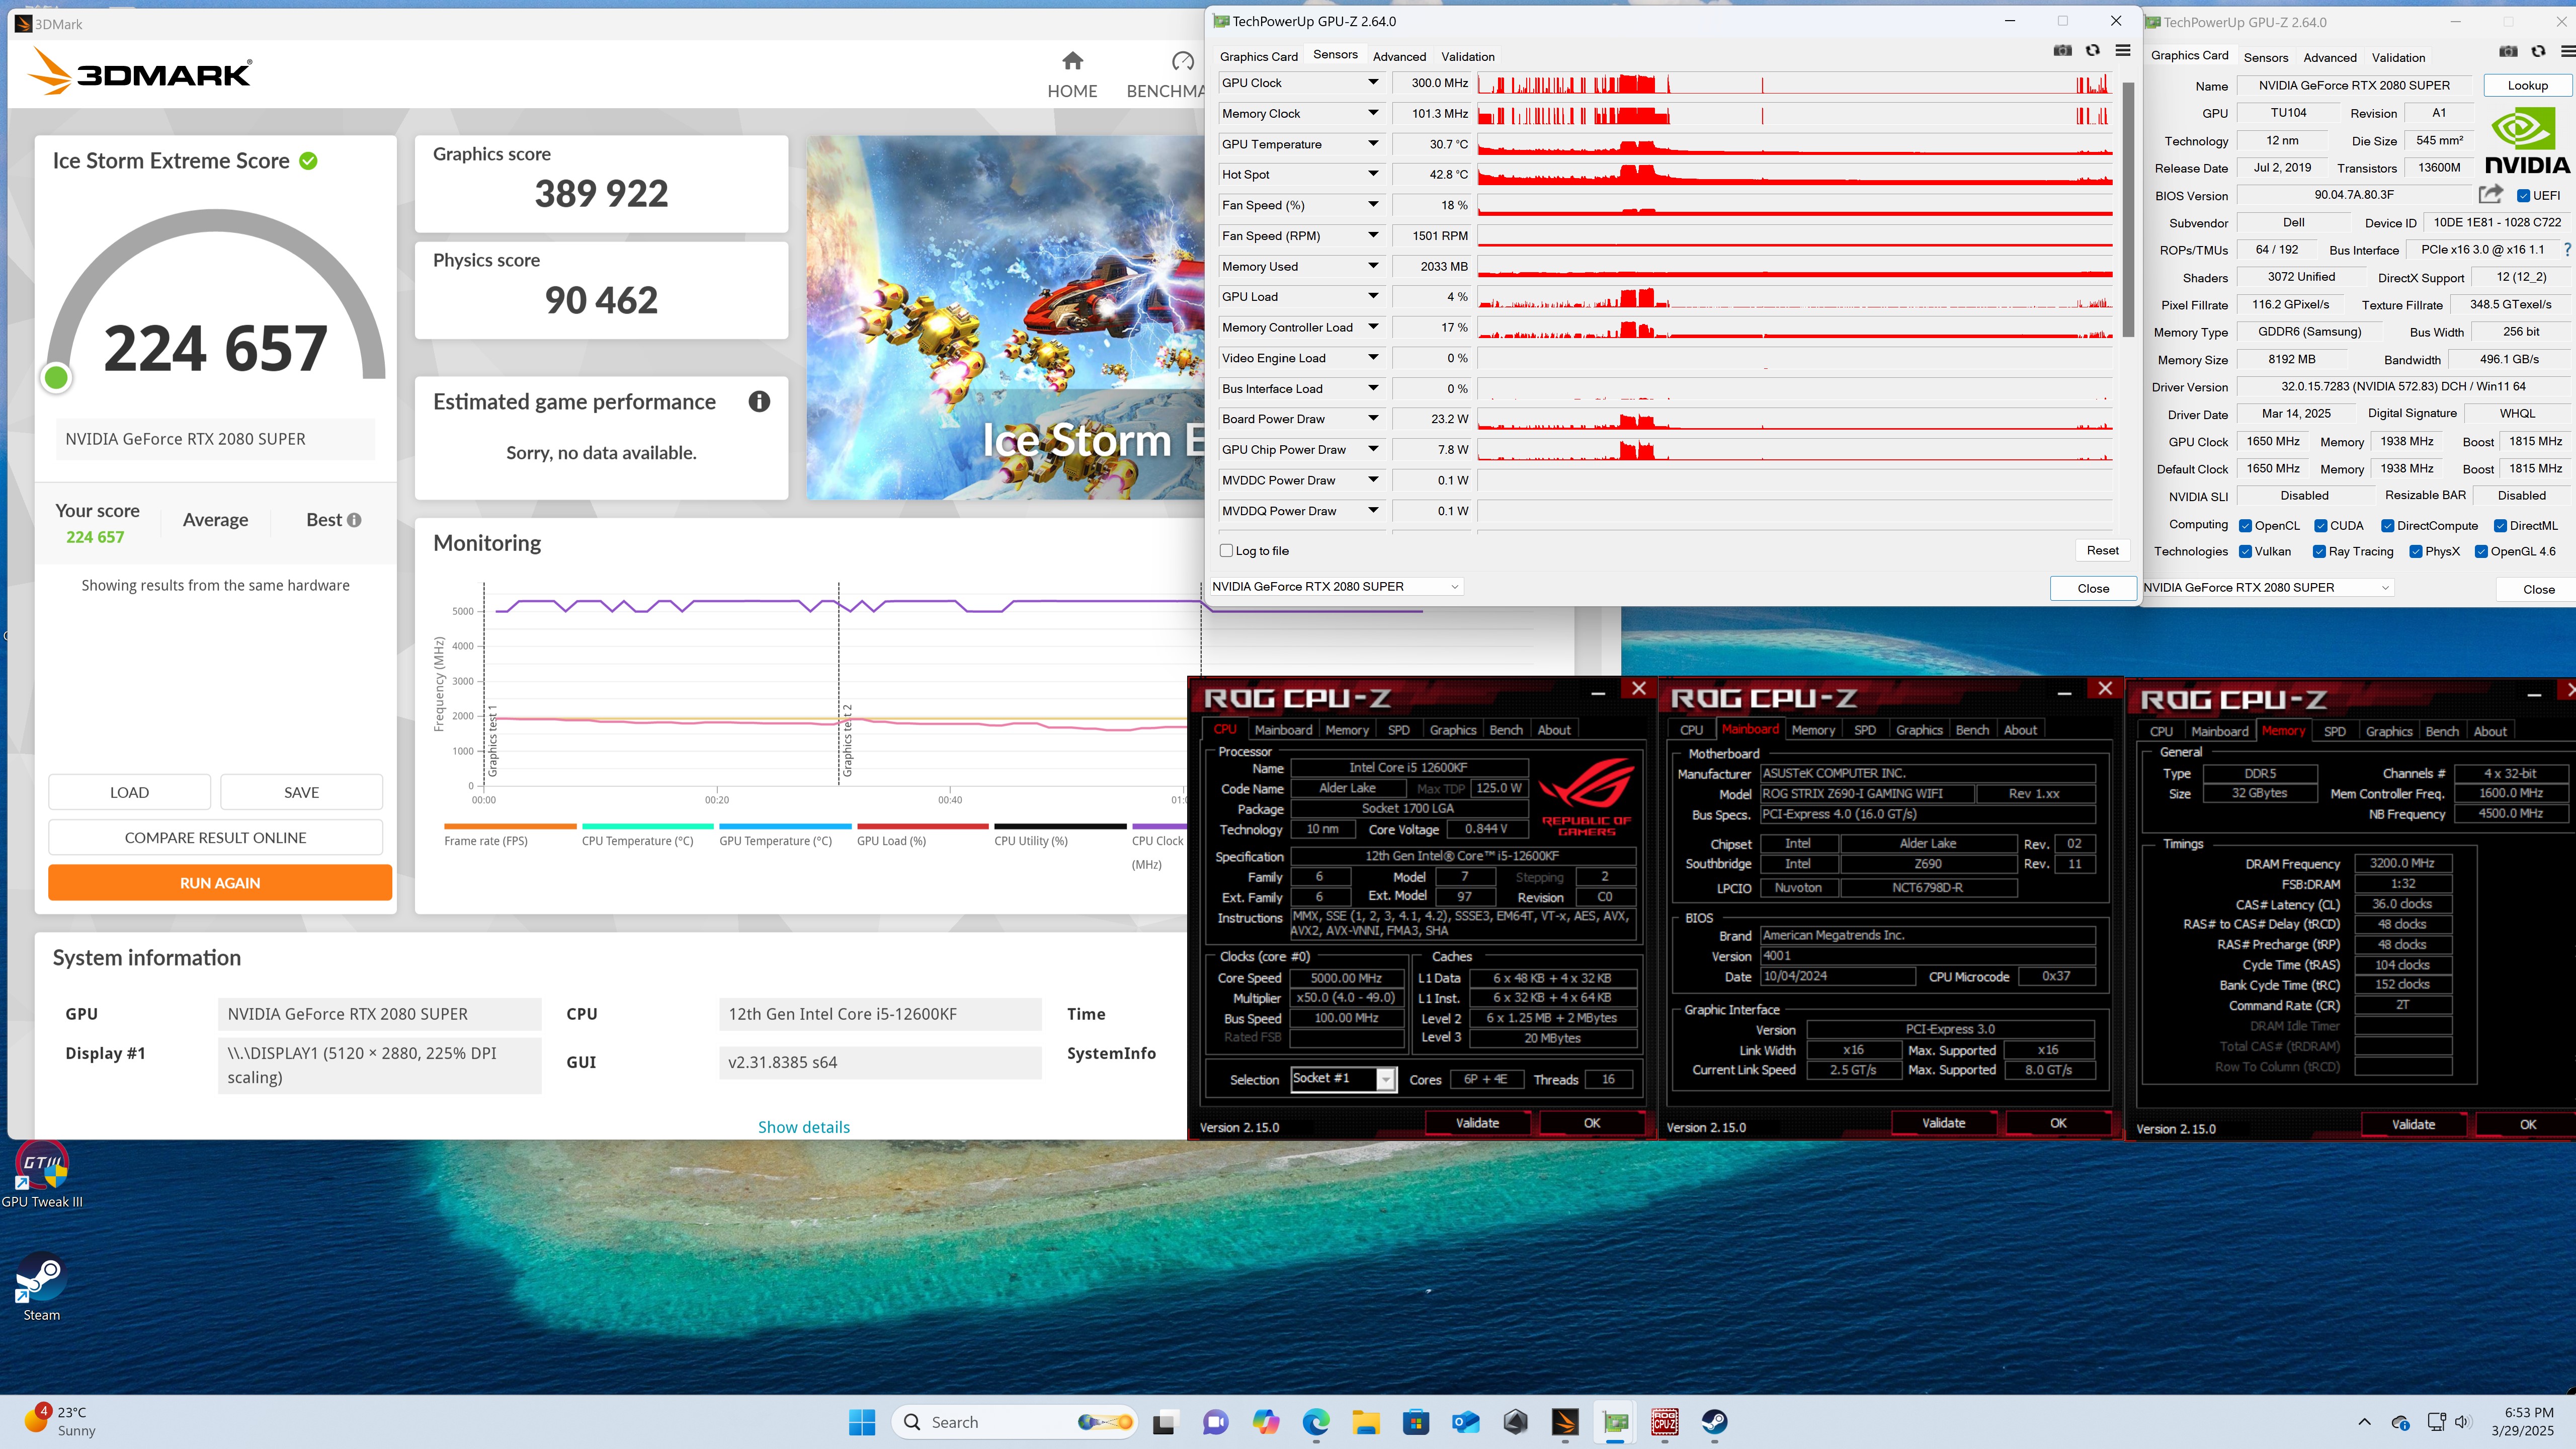The width and height of the screenshot is (2576, 1449).
Task: Click the RUN AGAIN button
Action: point(220,883)
